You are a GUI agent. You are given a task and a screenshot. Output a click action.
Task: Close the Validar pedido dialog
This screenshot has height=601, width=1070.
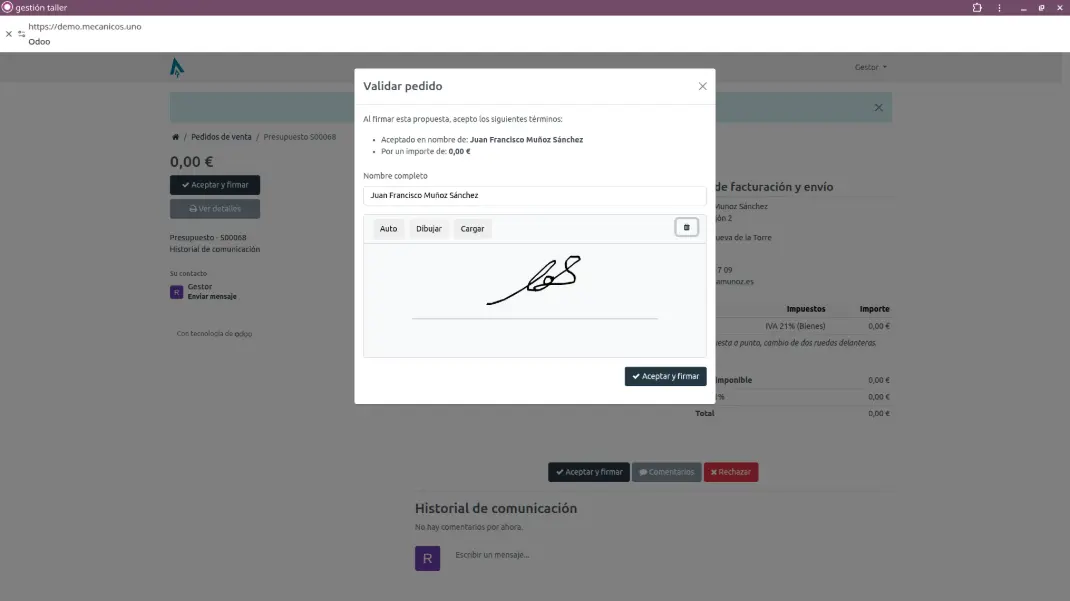(x=701, y=85)
